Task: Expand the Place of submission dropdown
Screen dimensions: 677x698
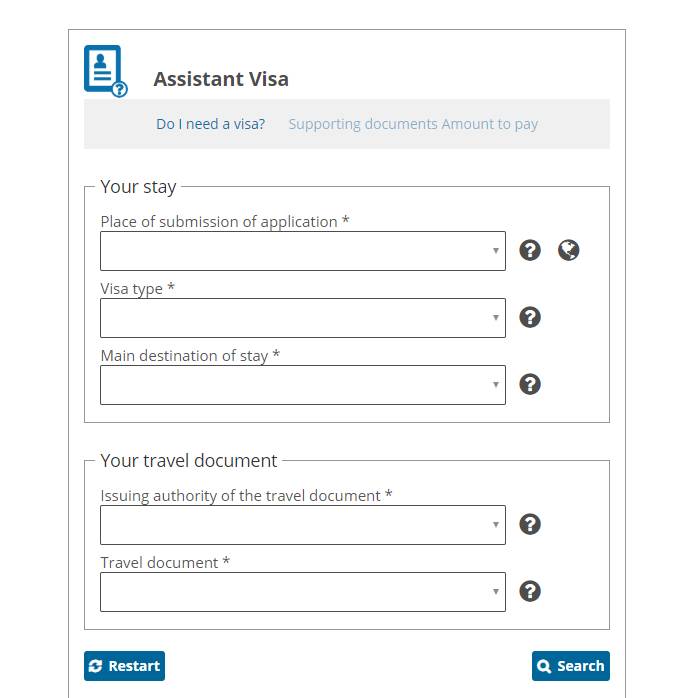Action: coord(302,251)
